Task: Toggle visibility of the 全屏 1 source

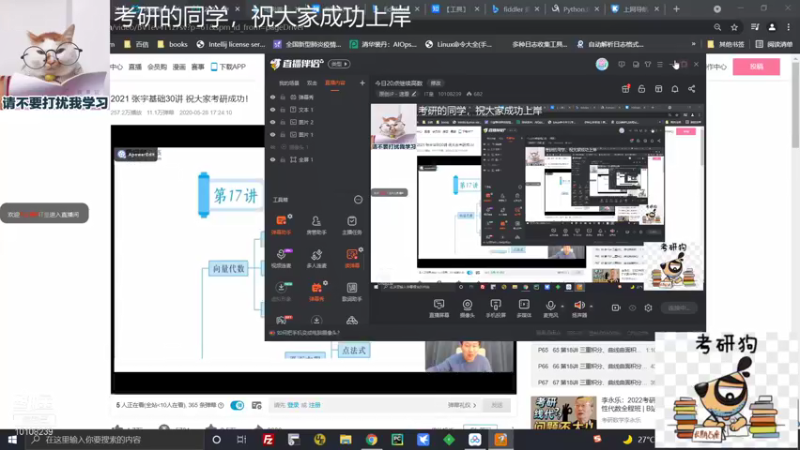Action: tap(272, 160)
